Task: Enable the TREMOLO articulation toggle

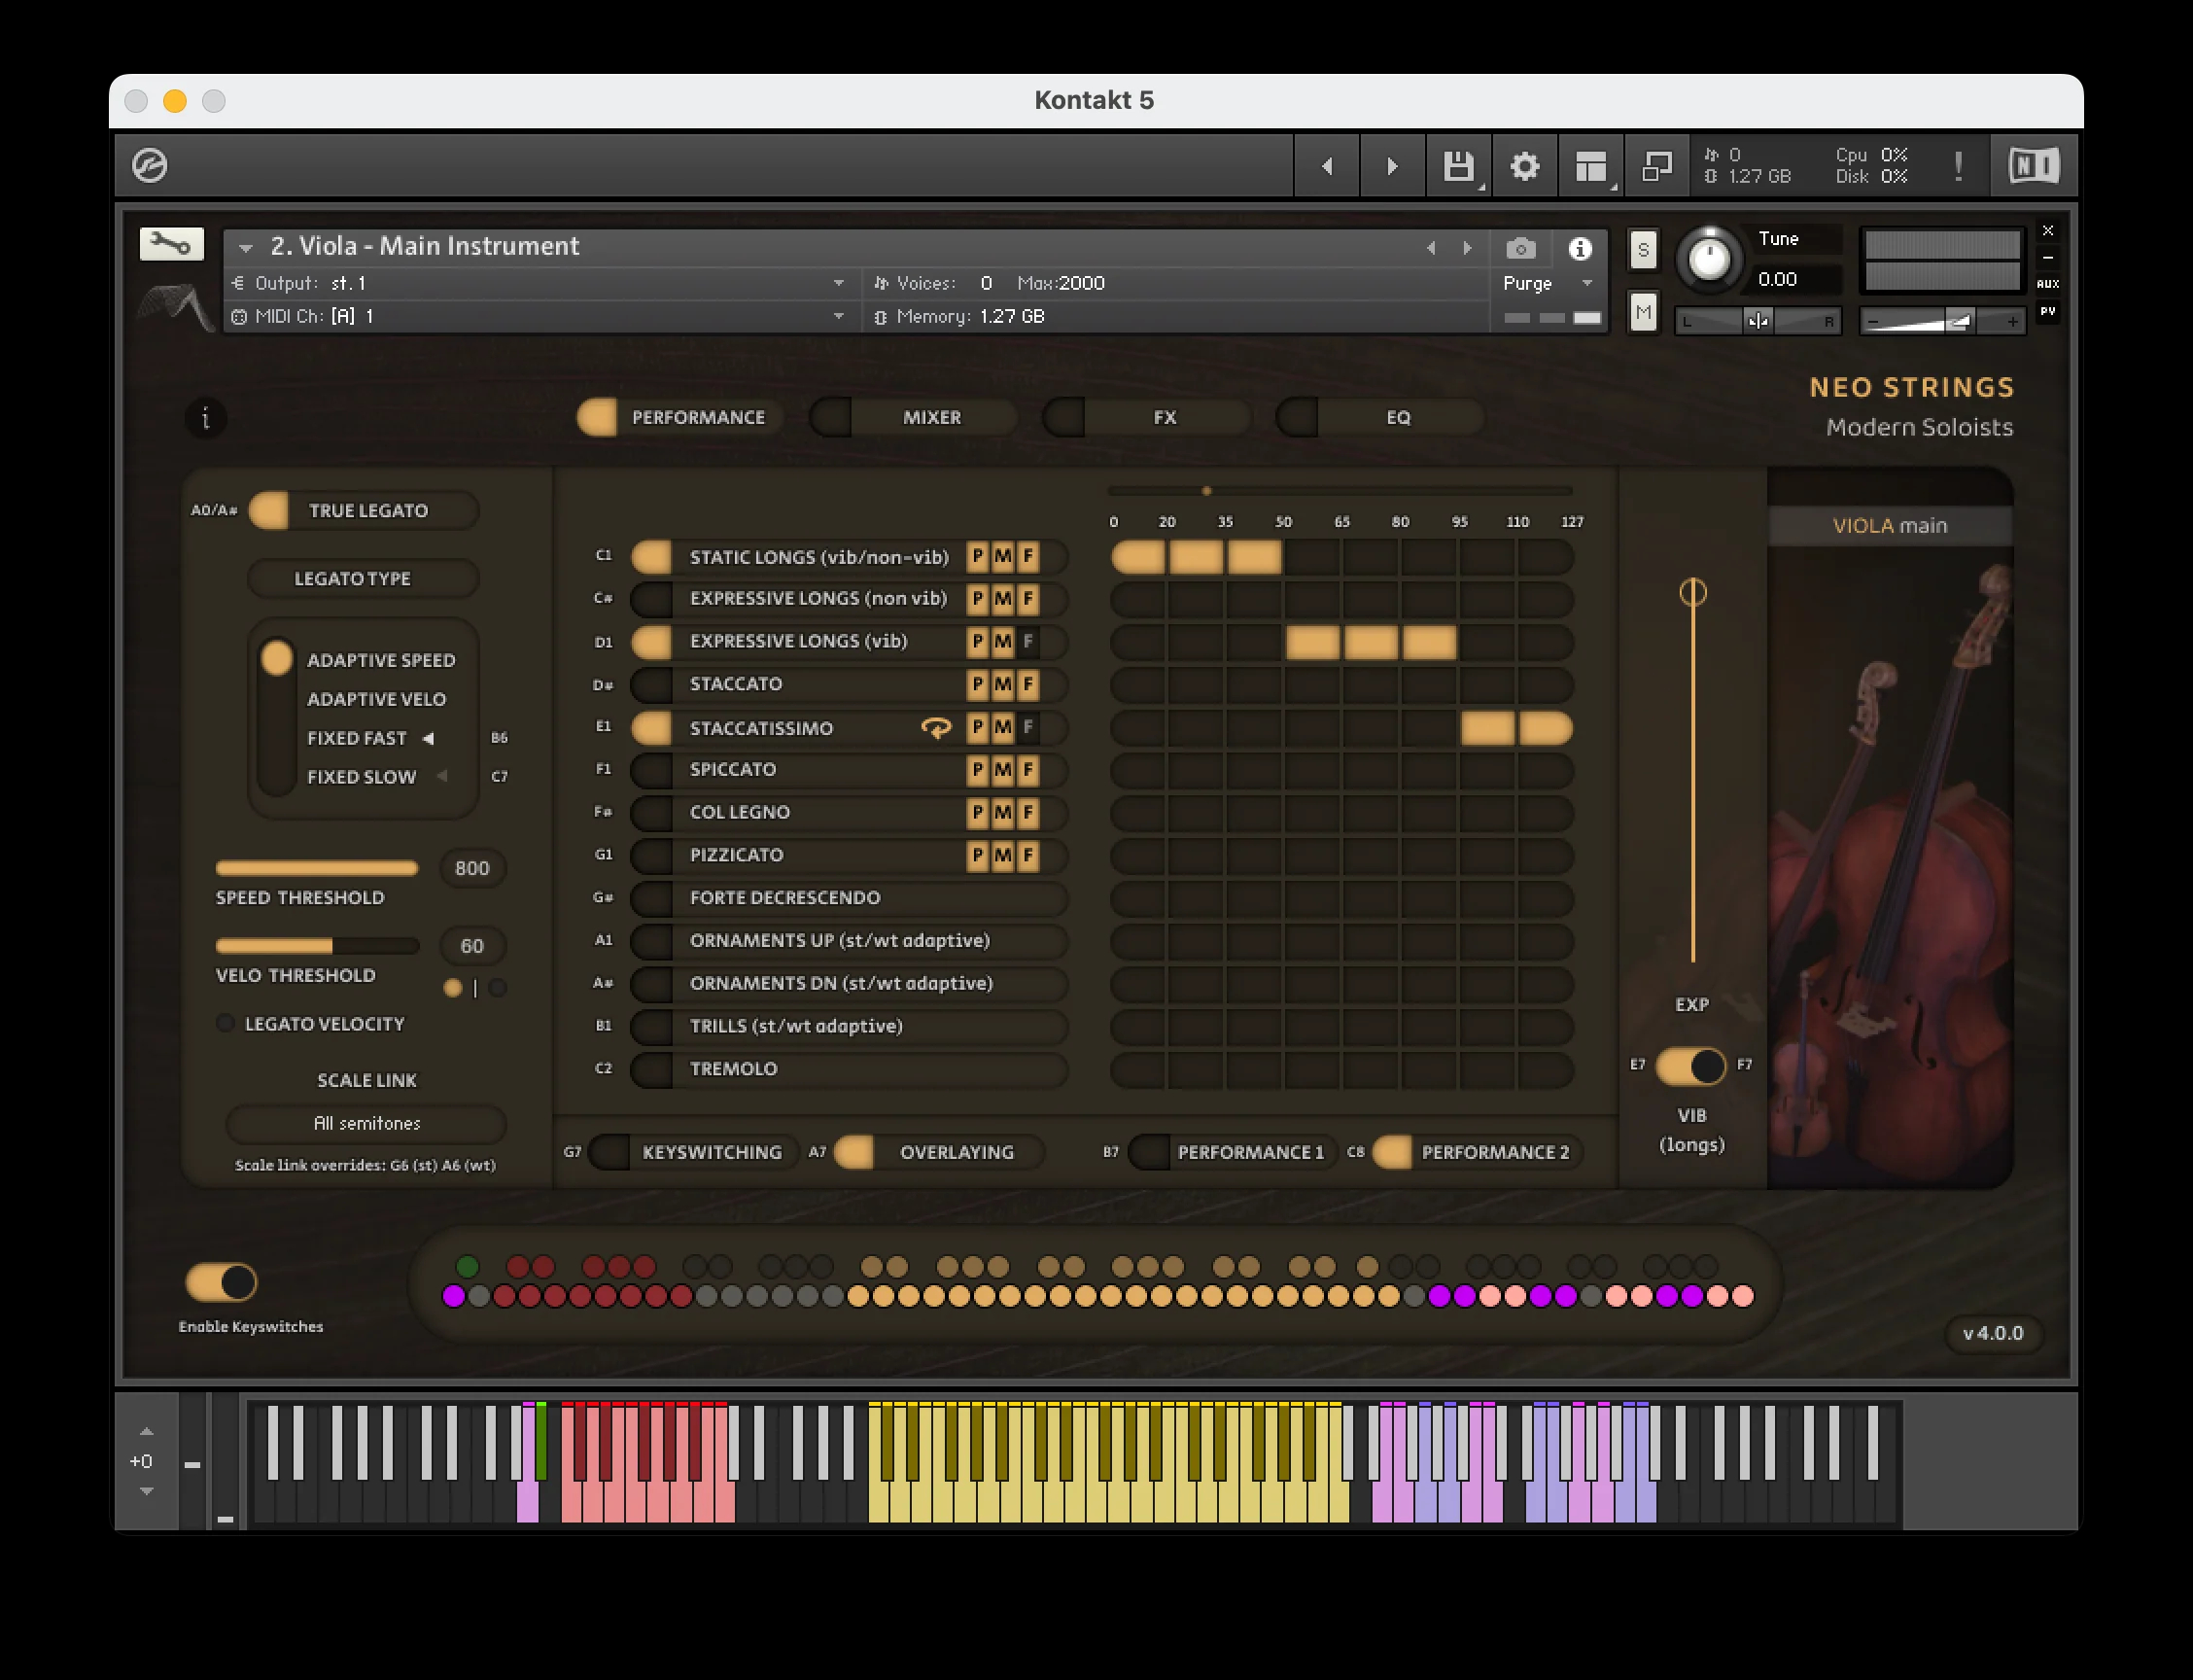Action: 651,1069
